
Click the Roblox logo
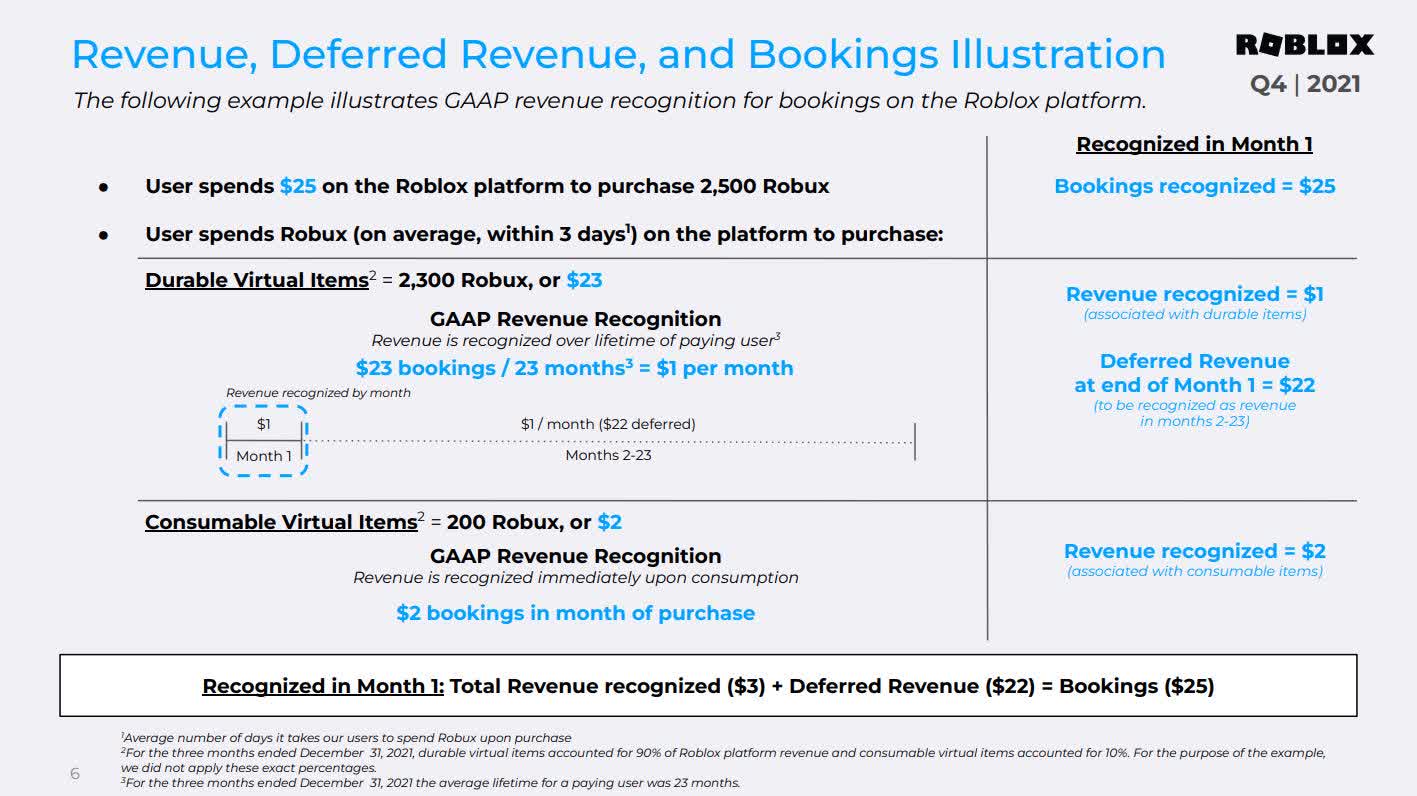(x=1304, y=45)
